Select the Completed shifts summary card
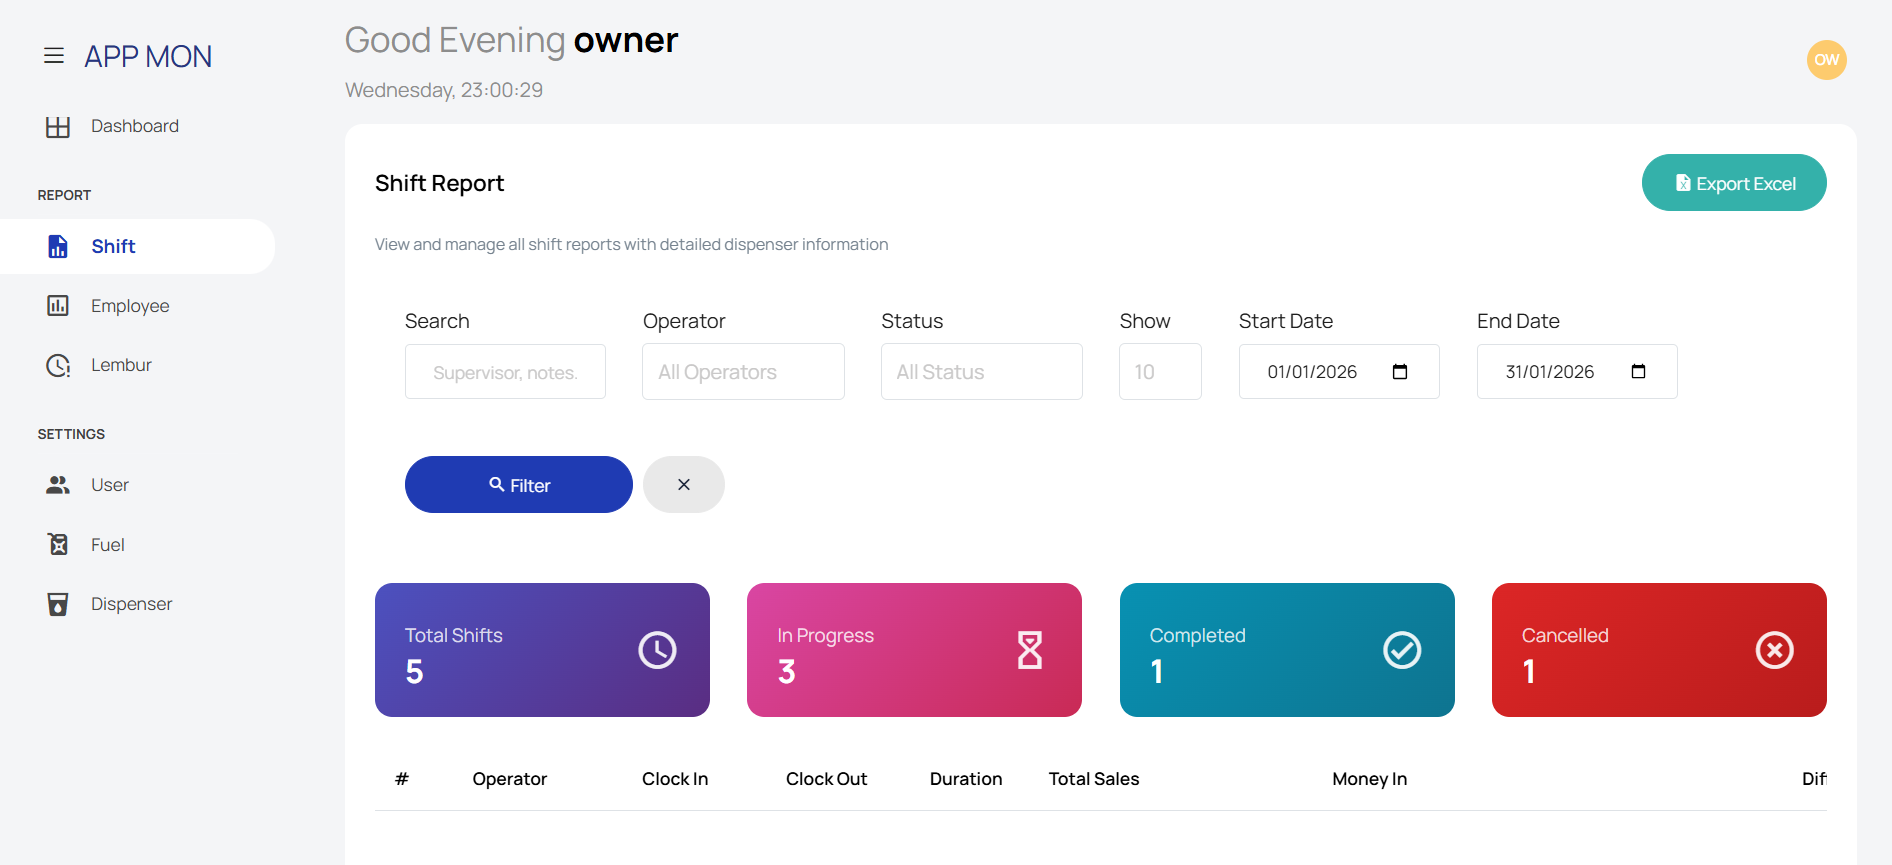 pyautogui.click(x=1286, y=650)
